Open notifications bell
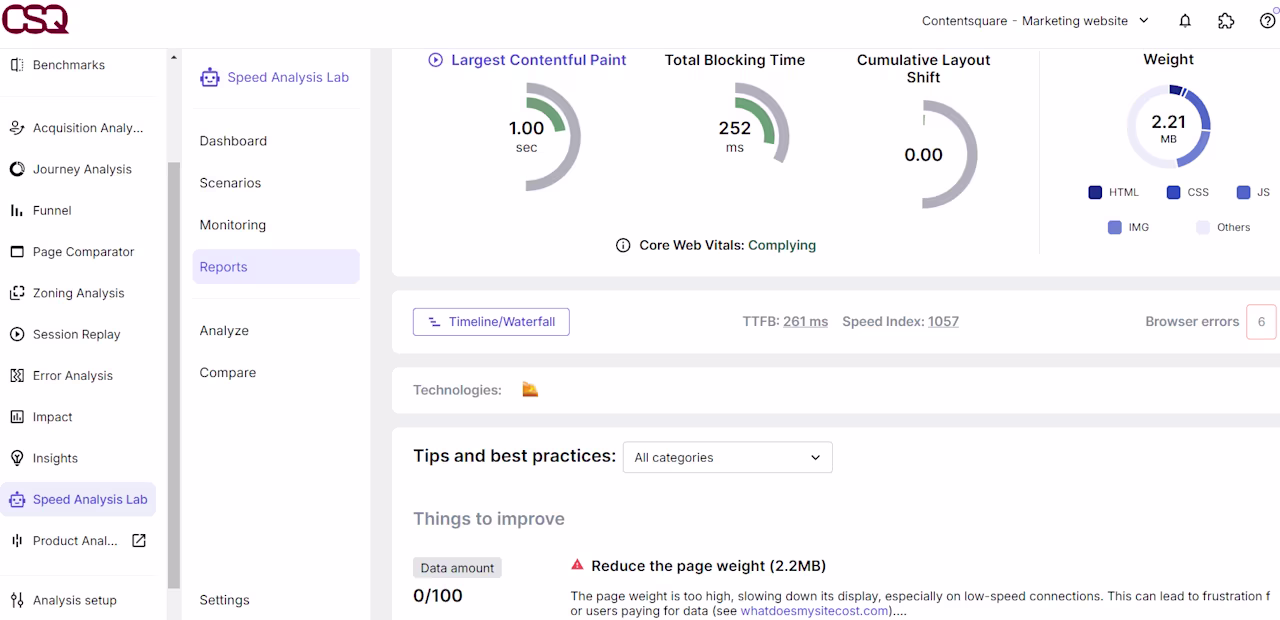The height and width of the screenshot is (620, 1280). [x=1185, y=21]
